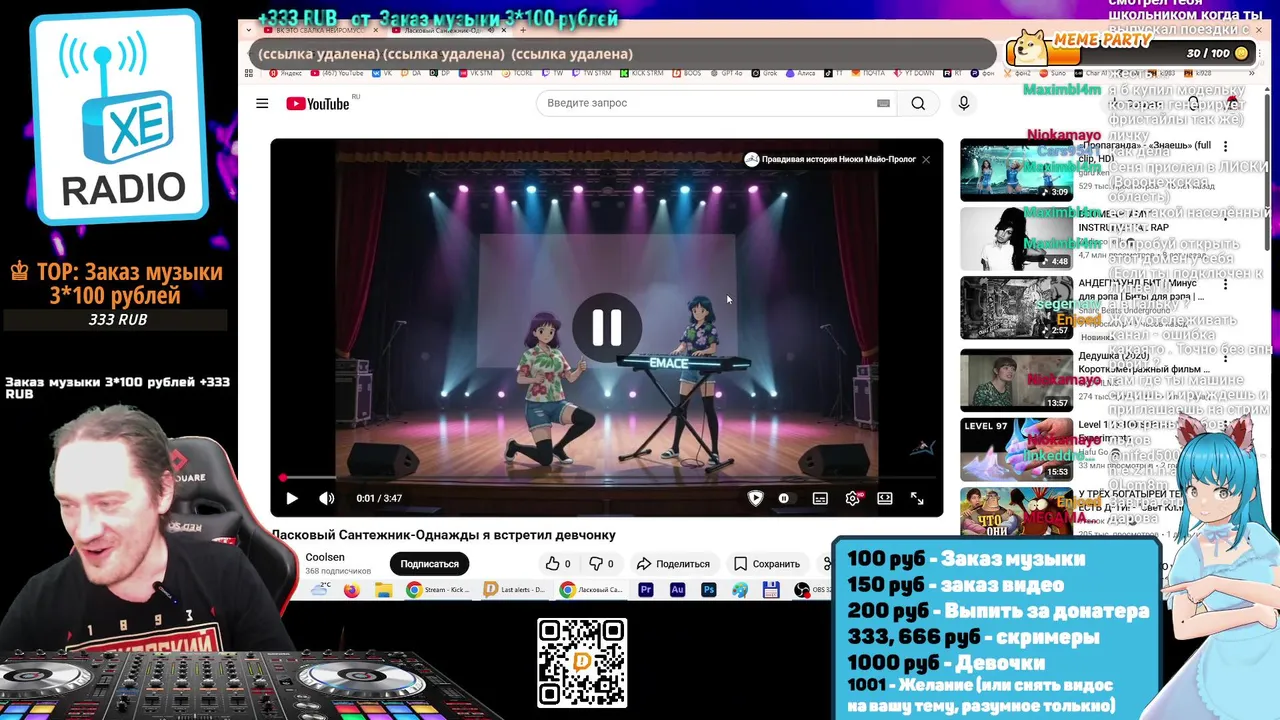Open the (467) YouTube bookmark
This screenshot has width=1280, height=720.
(x=337, y=73)
